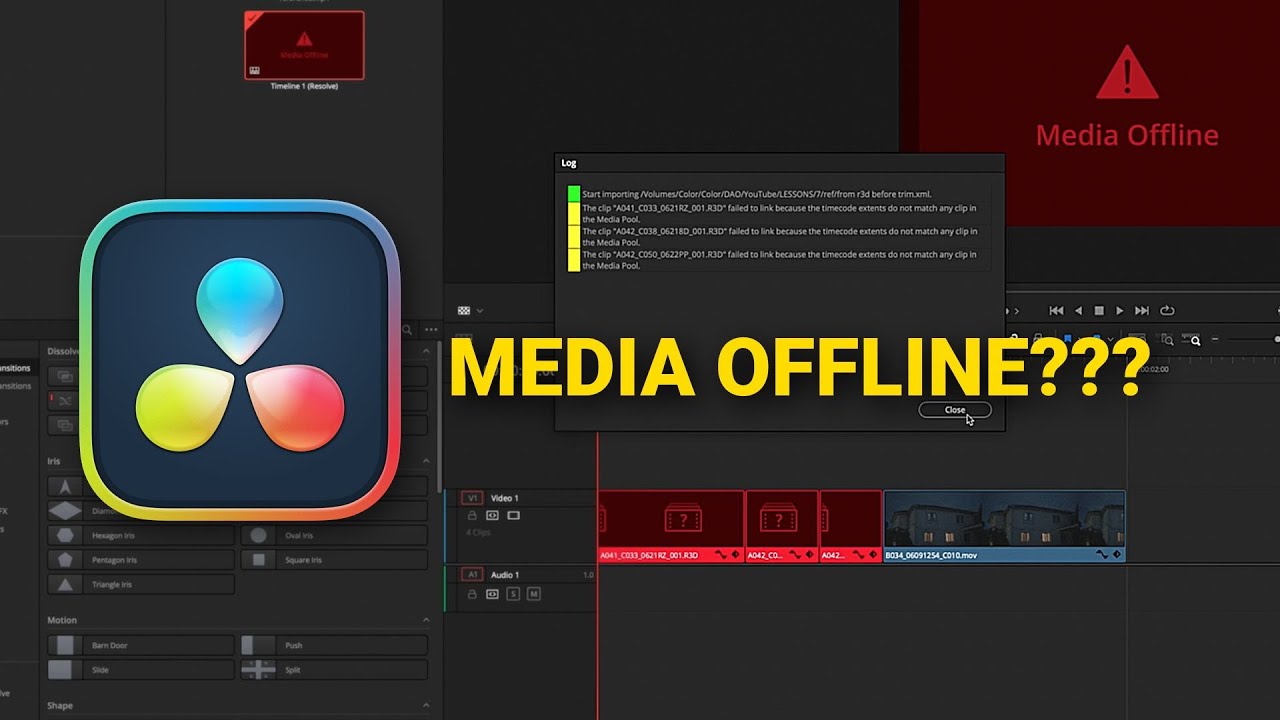Mute the Audio 1 track
The height and width of the screenshot is (720, 1280).
[x=534, y=594]
